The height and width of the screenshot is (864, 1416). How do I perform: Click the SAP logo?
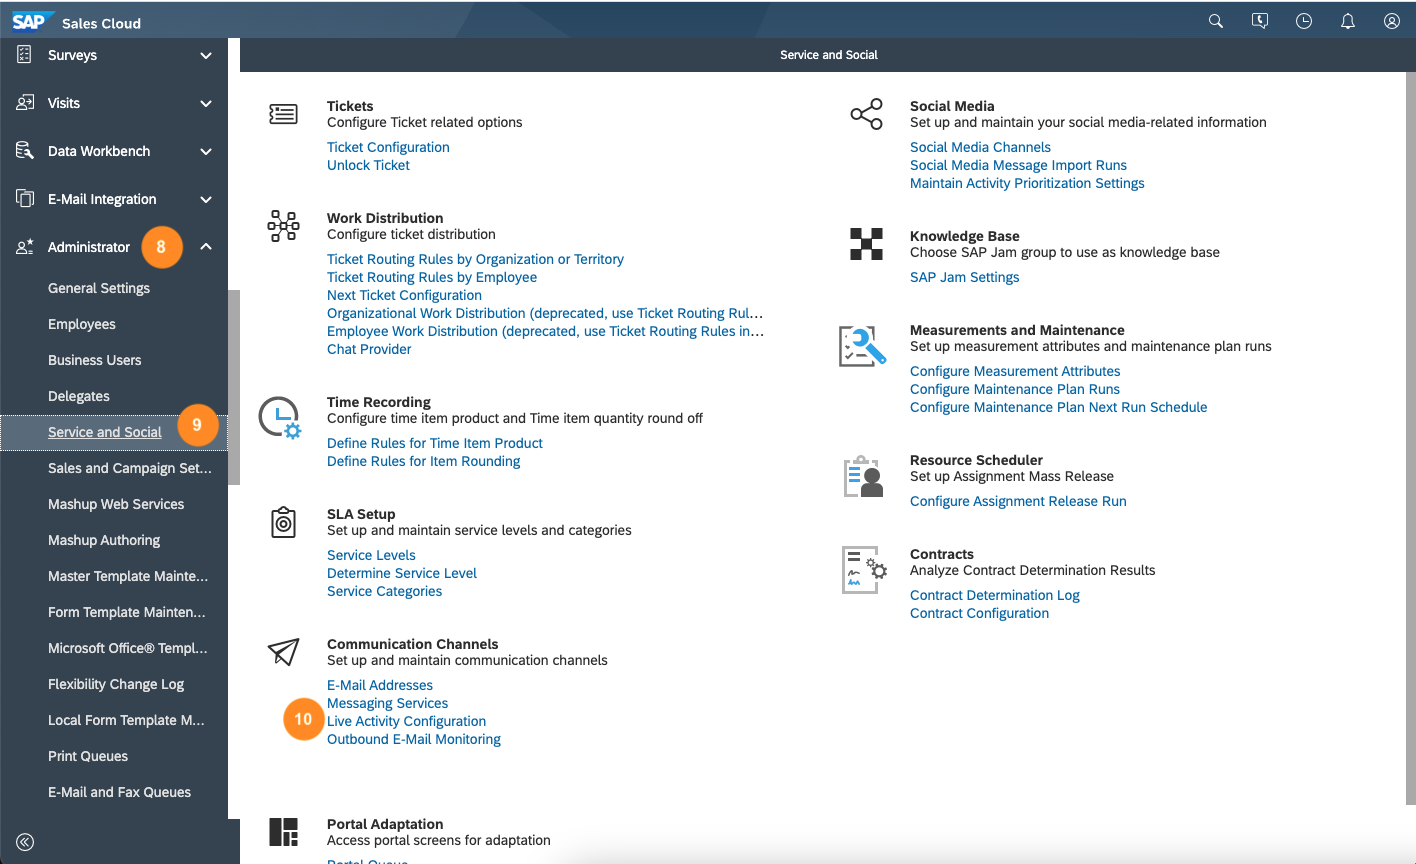(31, 21)
